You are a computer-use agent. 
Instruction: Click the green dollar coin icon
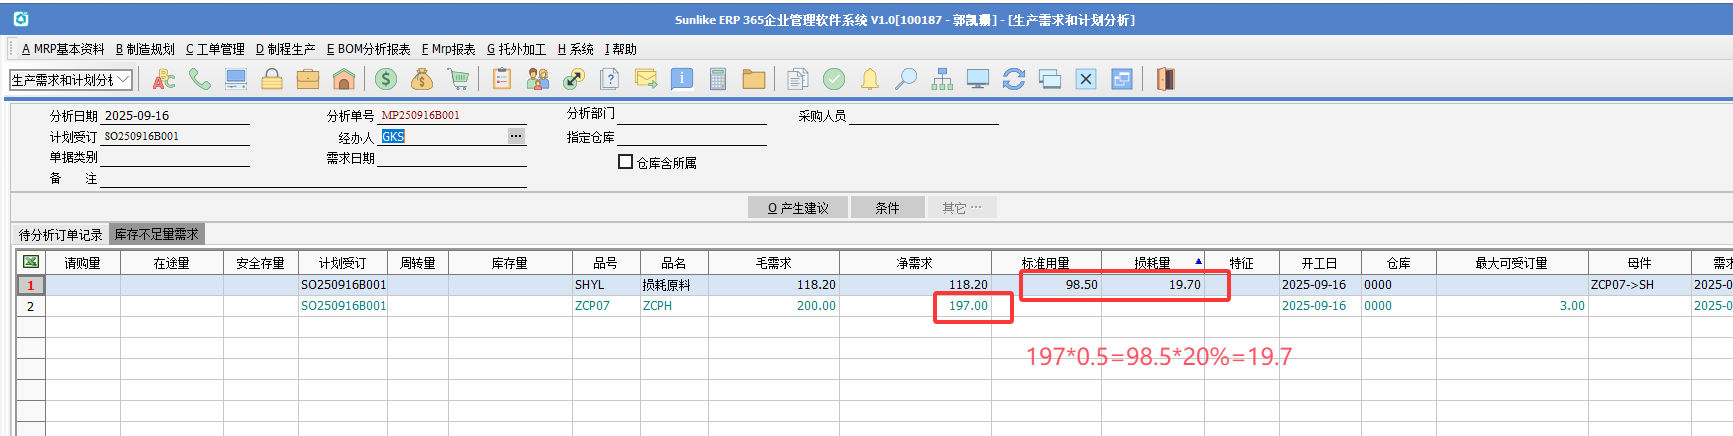click(x=385, y=79)
